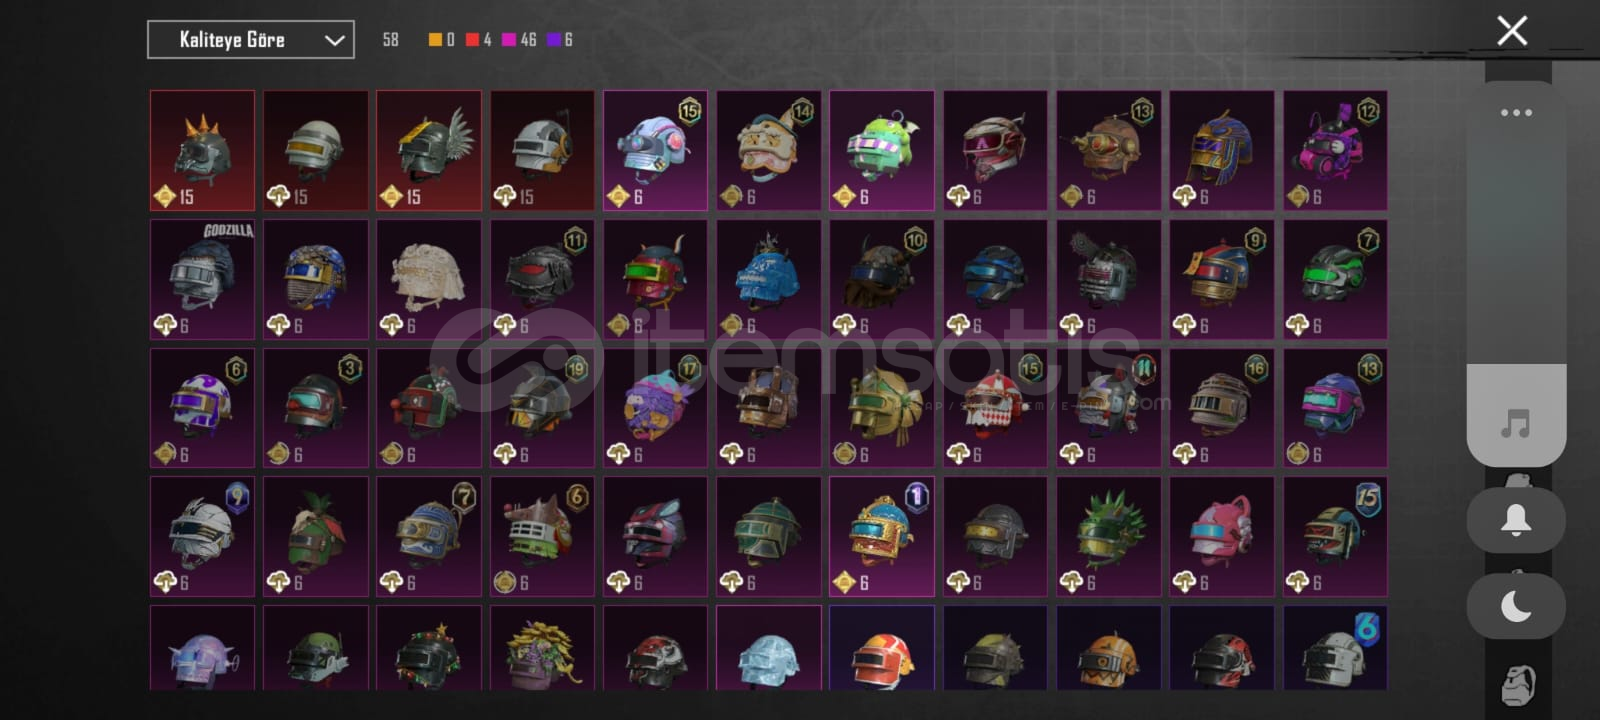The width and height of the screenshot is (1600, 720).
Task: Select the green spiky dragon helmet
Action: [1109, 536]
